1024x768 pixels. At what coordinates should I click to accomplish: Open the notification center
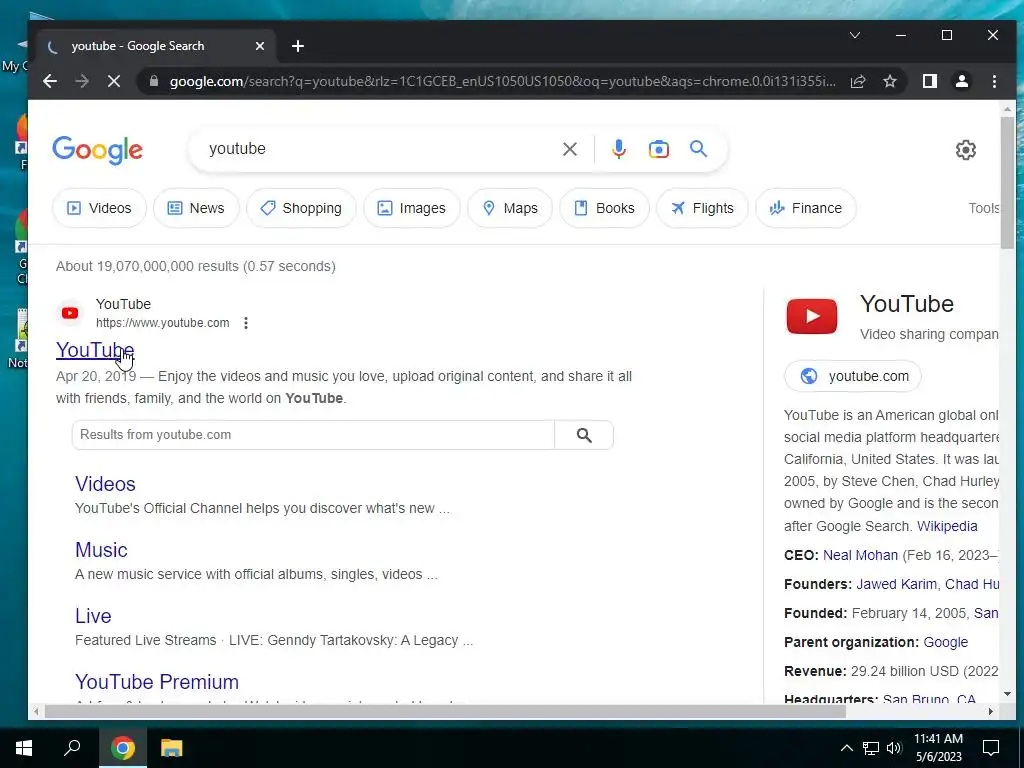pos(991,748)
